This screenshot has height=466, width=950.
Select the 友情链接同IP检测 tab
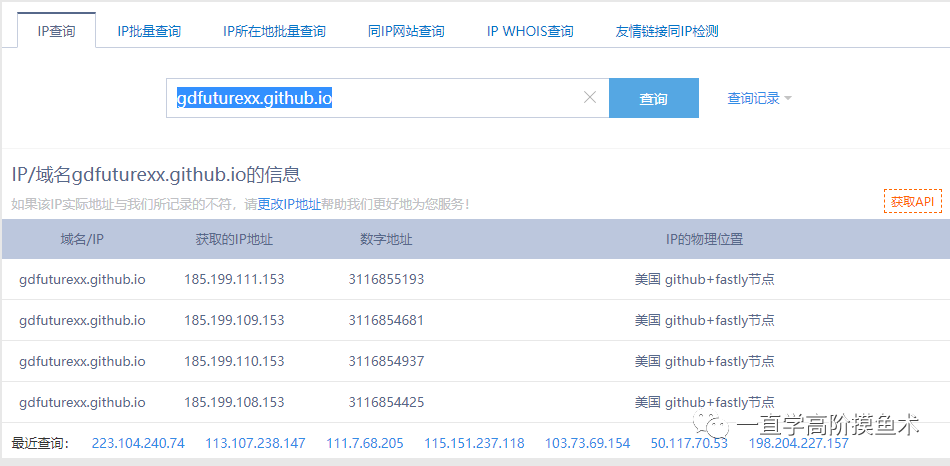point(667,32)
